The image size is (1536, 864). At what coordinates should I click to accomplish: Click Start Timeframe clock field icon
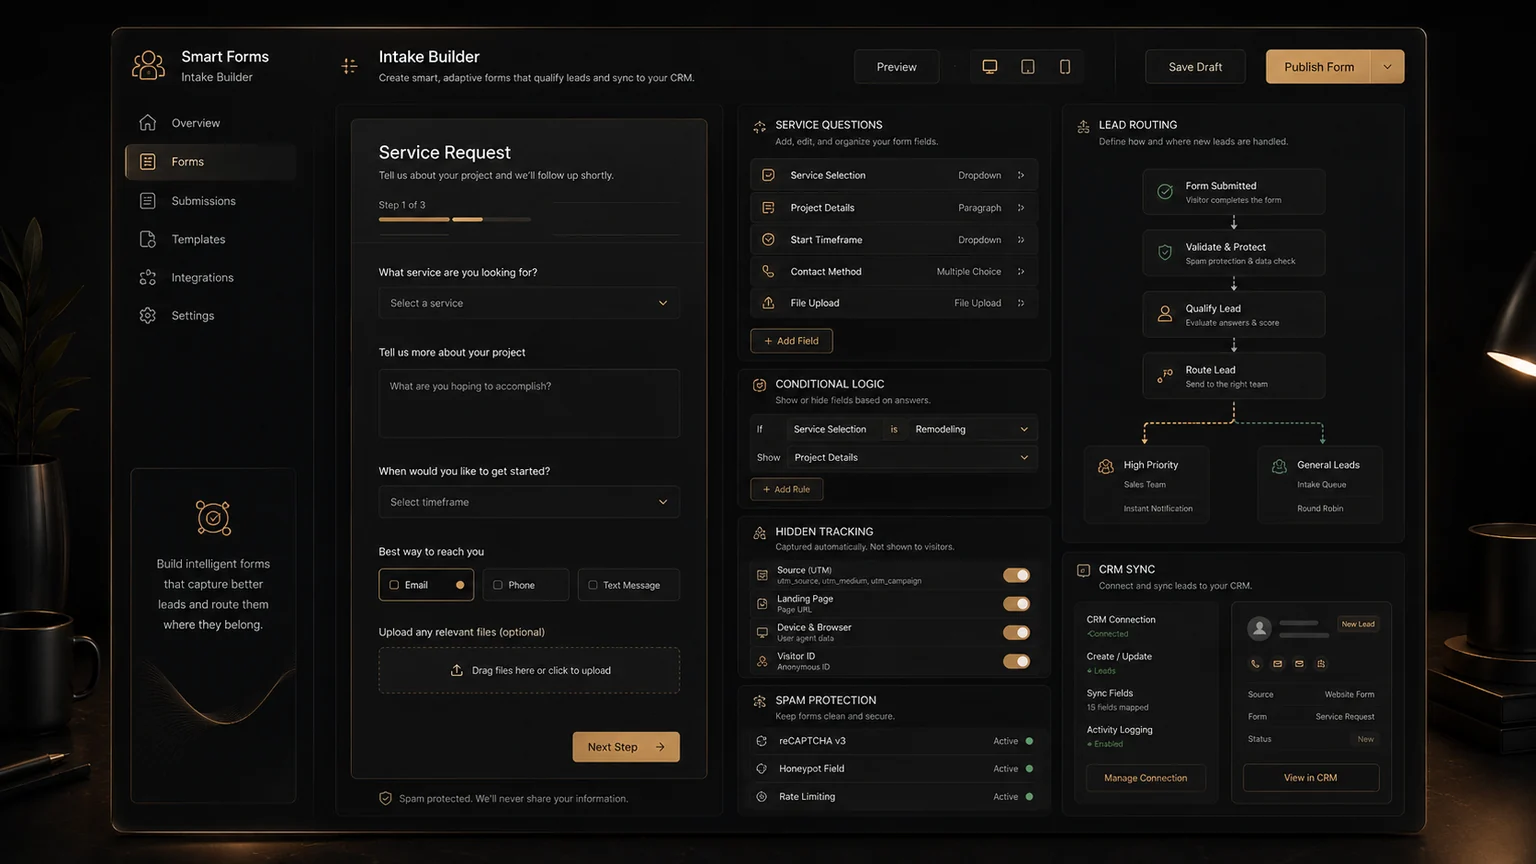pos(768,240)
